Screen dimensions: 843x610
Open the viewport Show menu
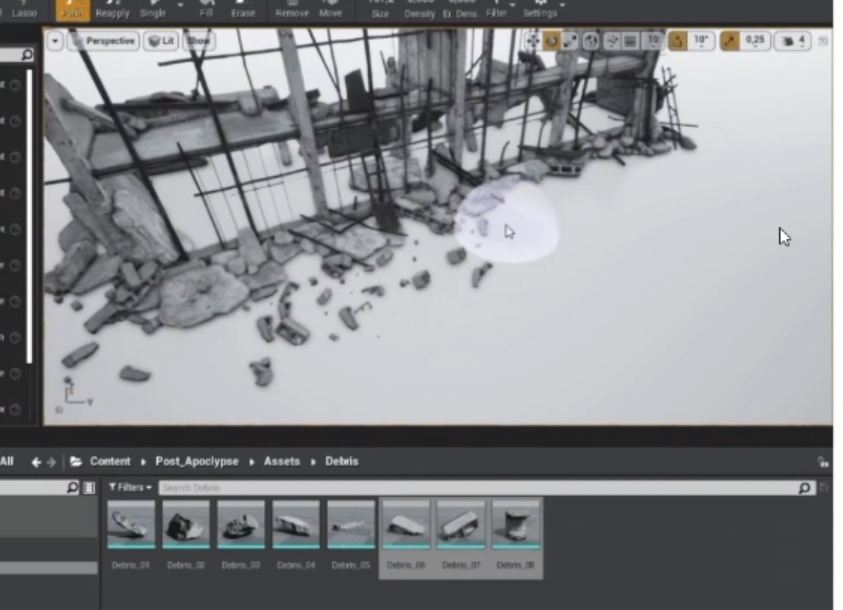(x=199, y=41)
